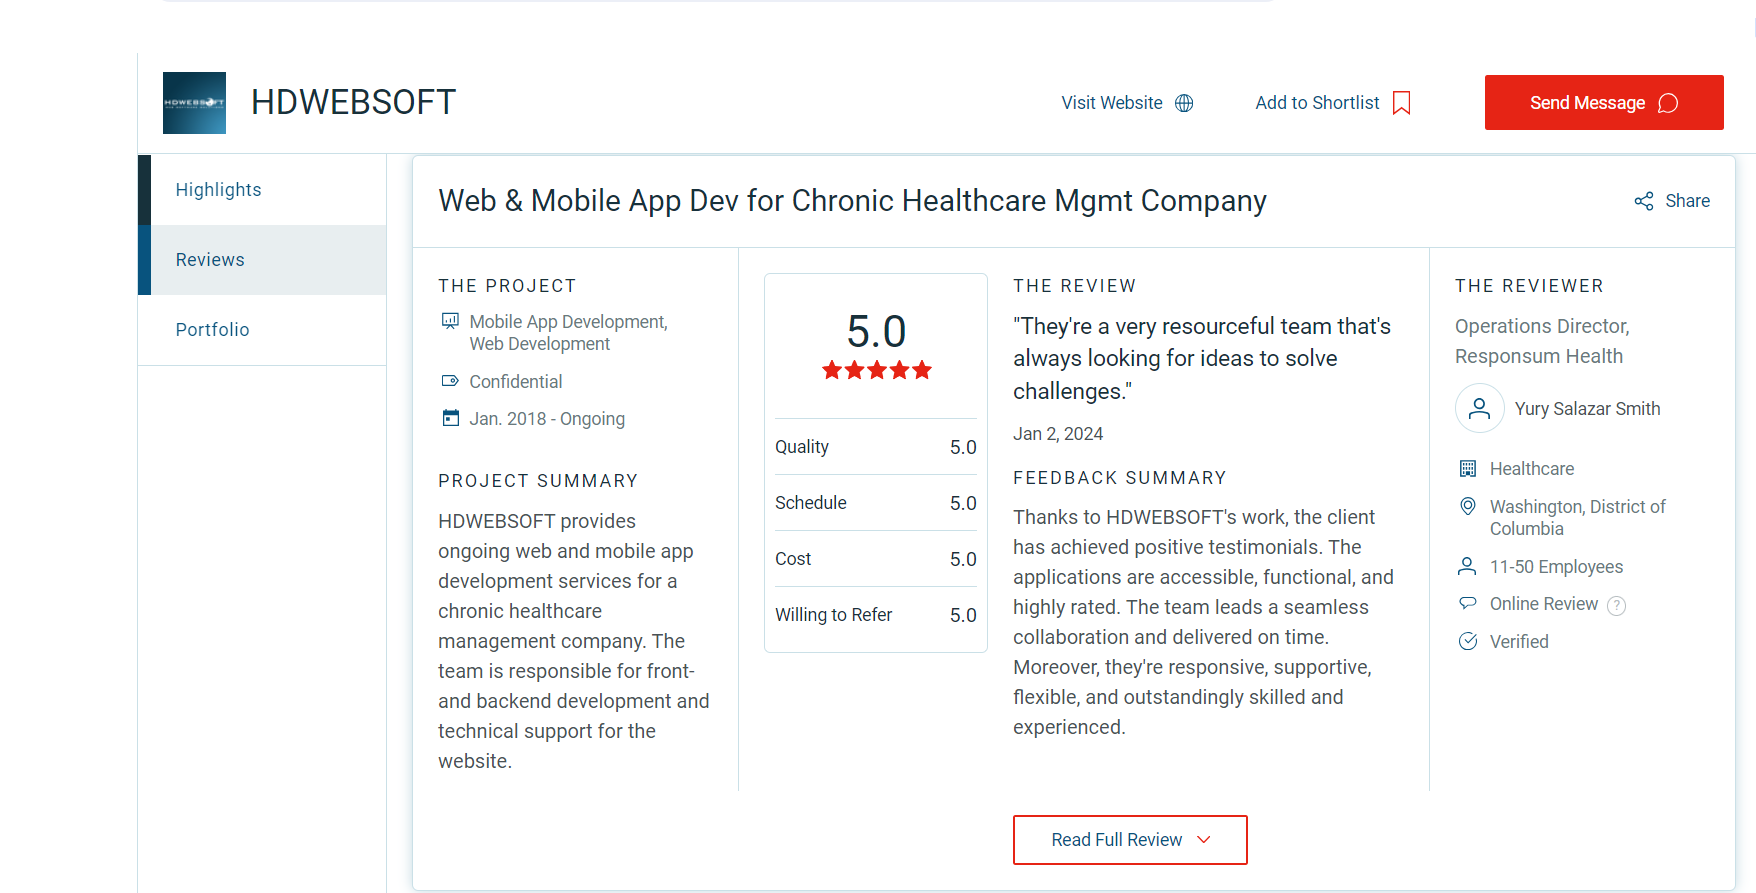Click the Share network icon
This screenshot has height=893, width=1756.
(x=1644, y=201)
